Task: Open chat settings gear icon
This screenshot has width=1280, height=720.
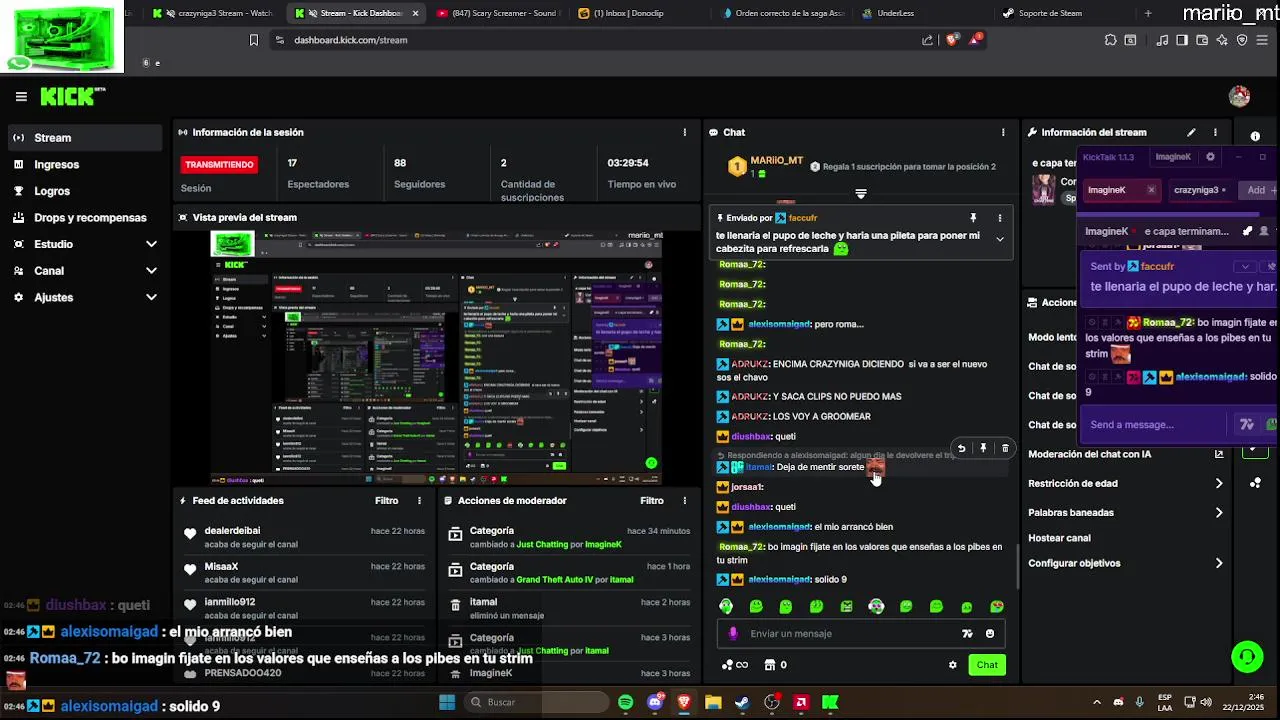Action: (953, 665)
